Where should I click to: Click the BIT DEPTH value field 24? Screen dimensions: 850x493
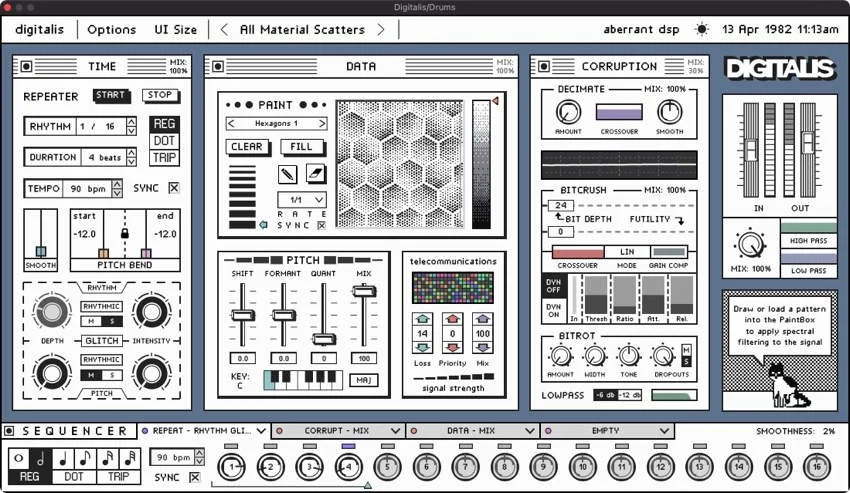tap(561, 206)
